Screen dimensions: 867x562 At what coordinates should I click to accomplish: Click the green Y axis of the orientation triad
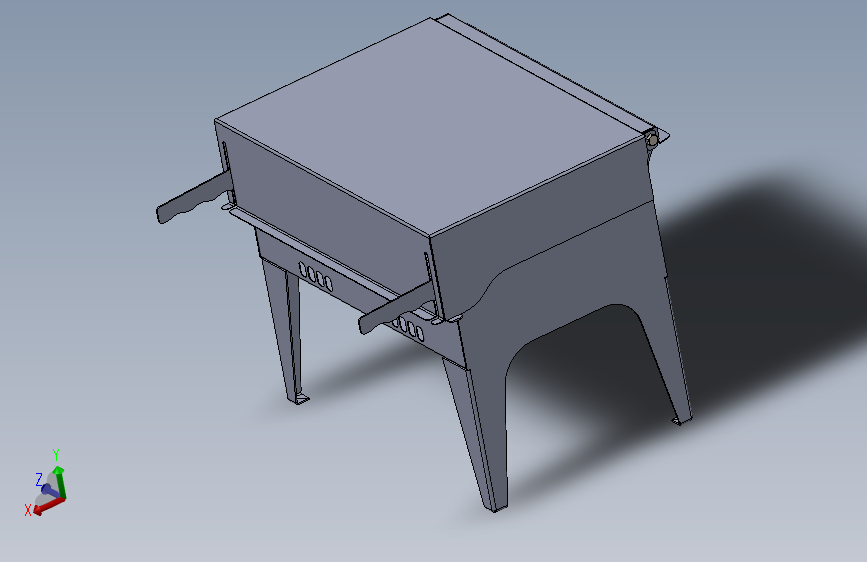[59, 483]
